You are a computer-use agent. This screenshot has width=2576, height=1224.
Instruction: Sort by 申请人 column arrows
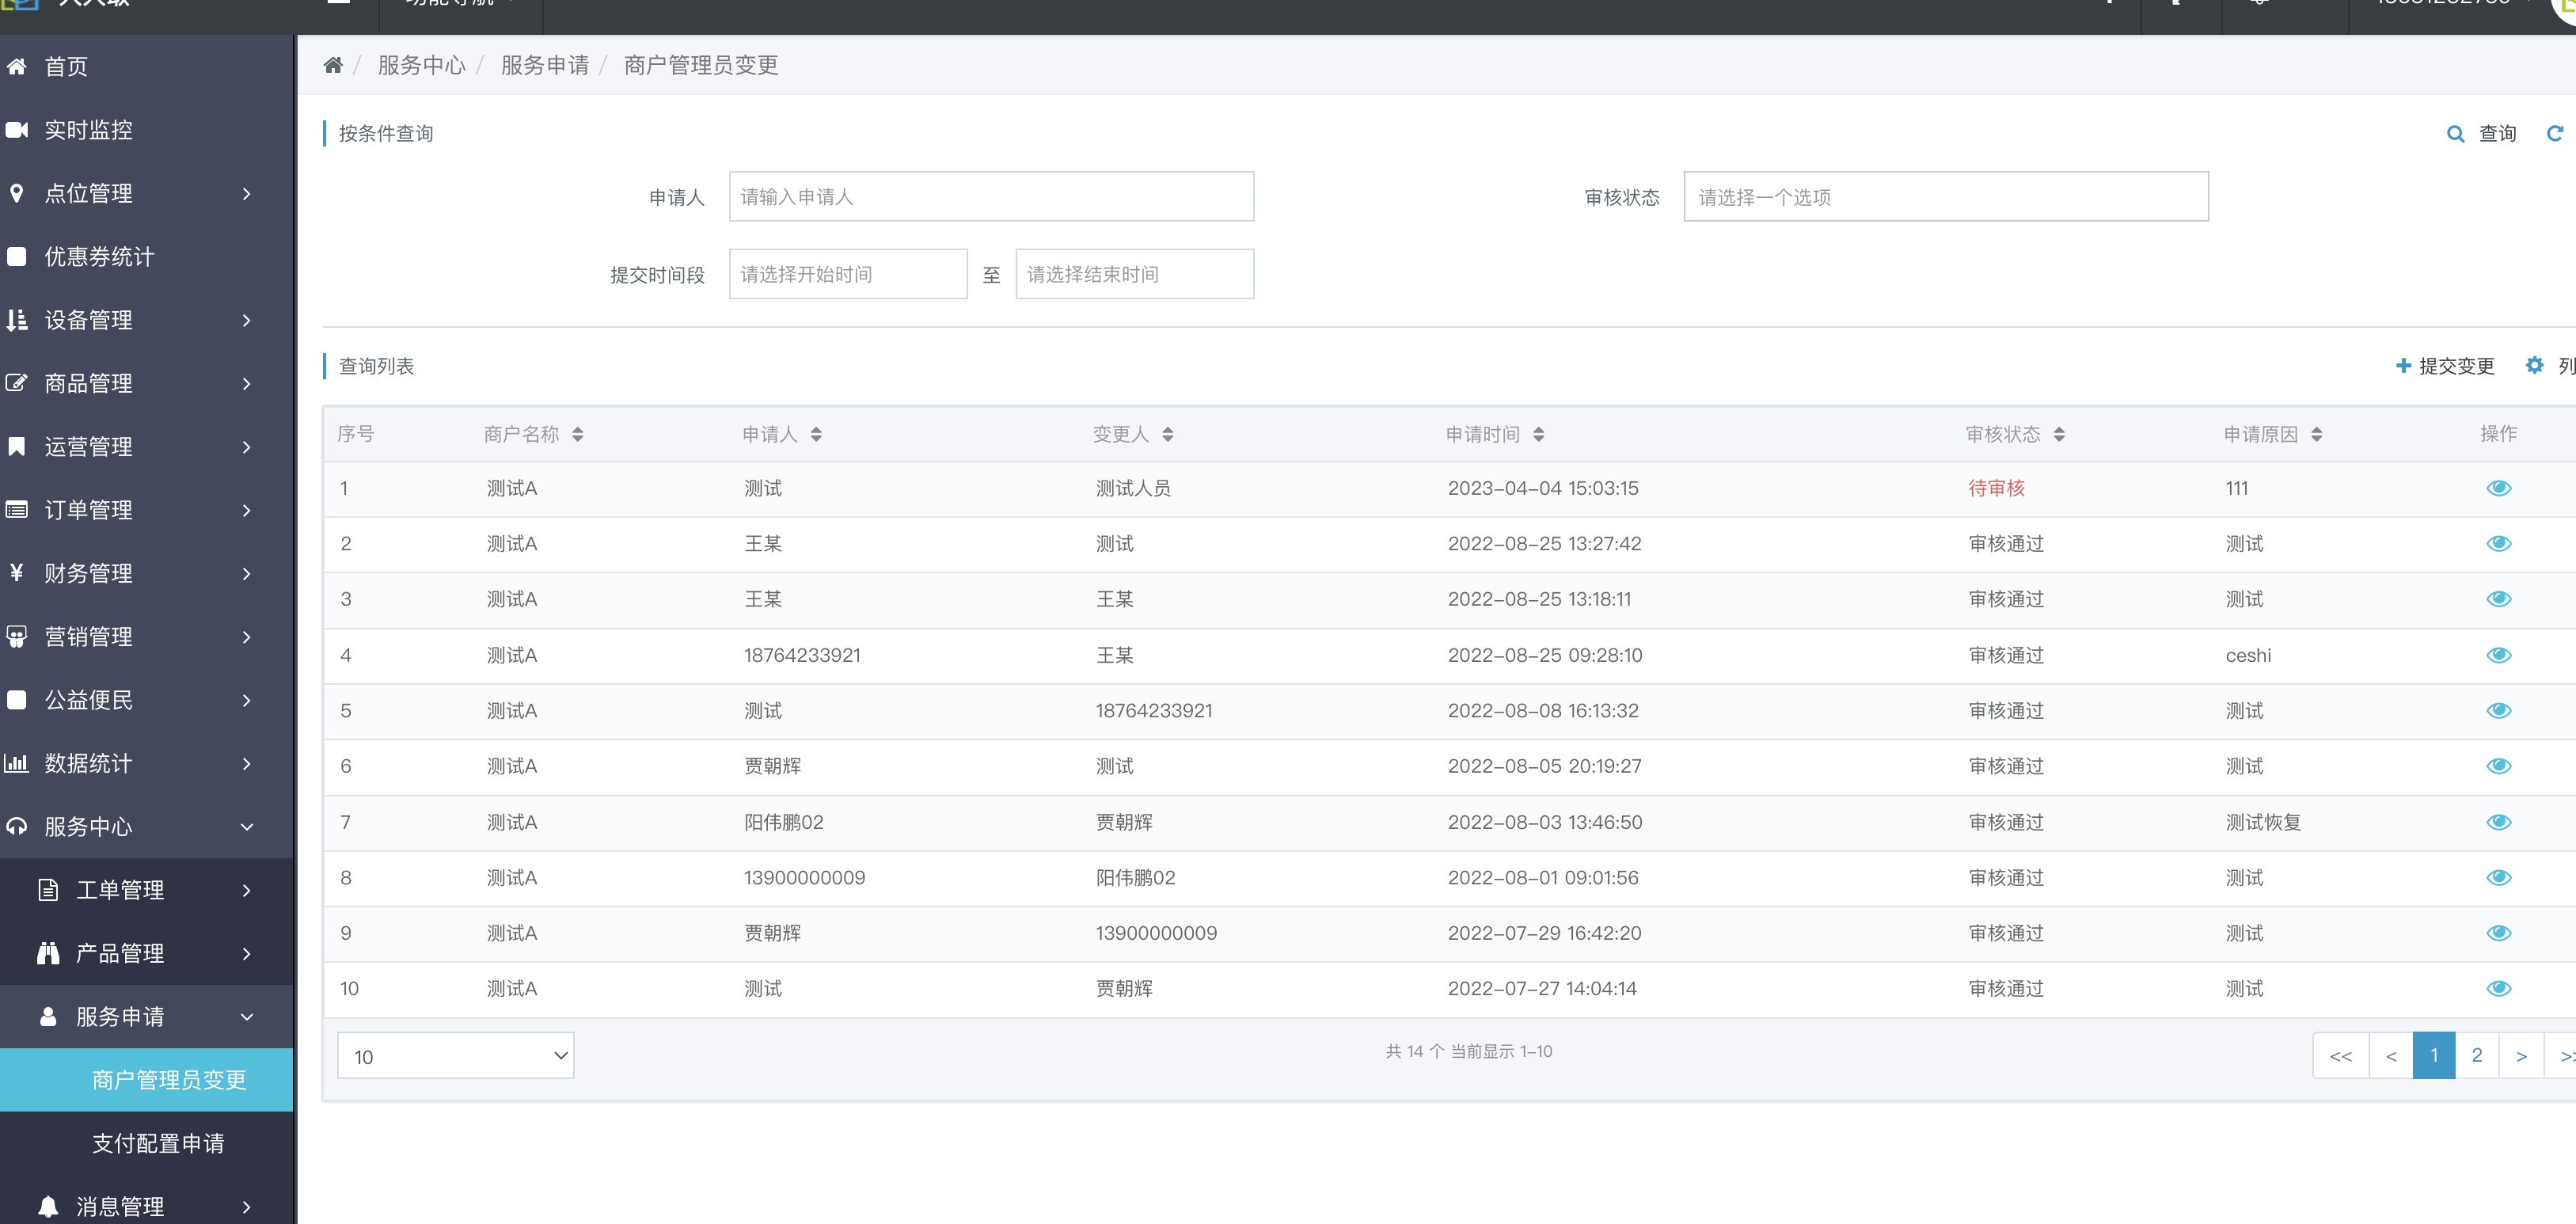[x=816, y=434]
